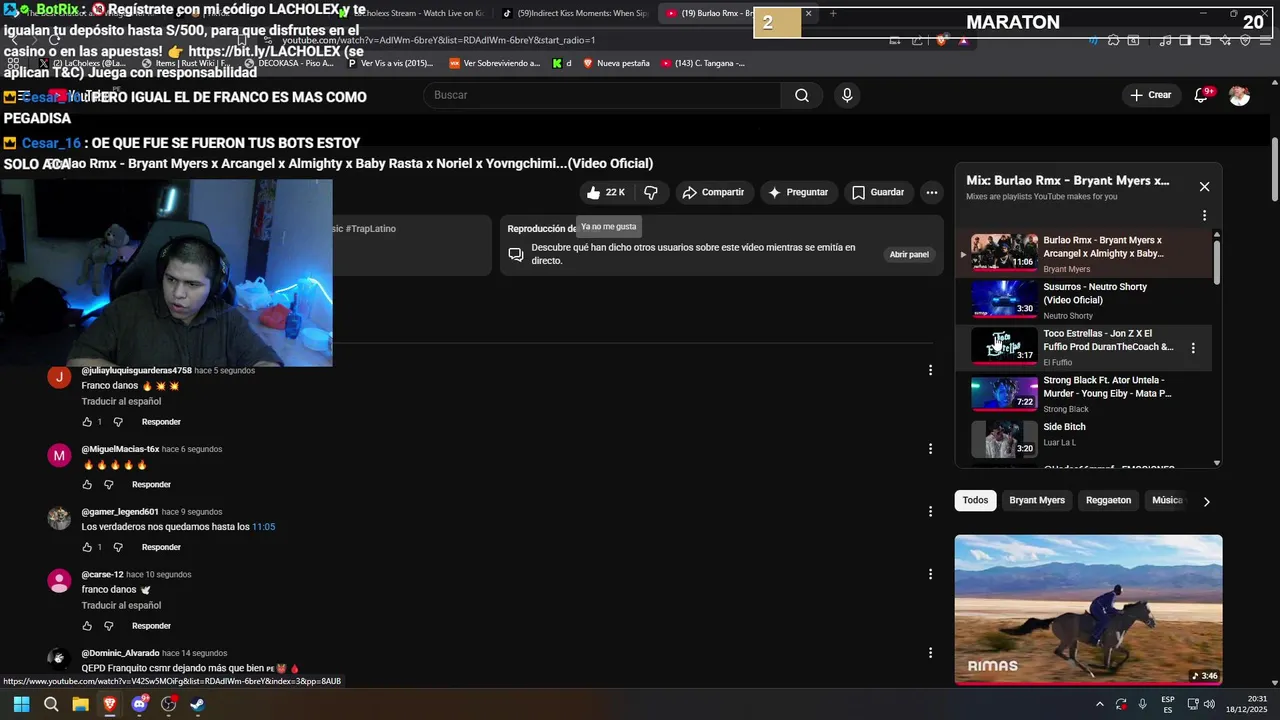Like gamer_legend601's comment
This screenshot has width=1280, height=720.
pyautogui.click(x=87, y=547)
